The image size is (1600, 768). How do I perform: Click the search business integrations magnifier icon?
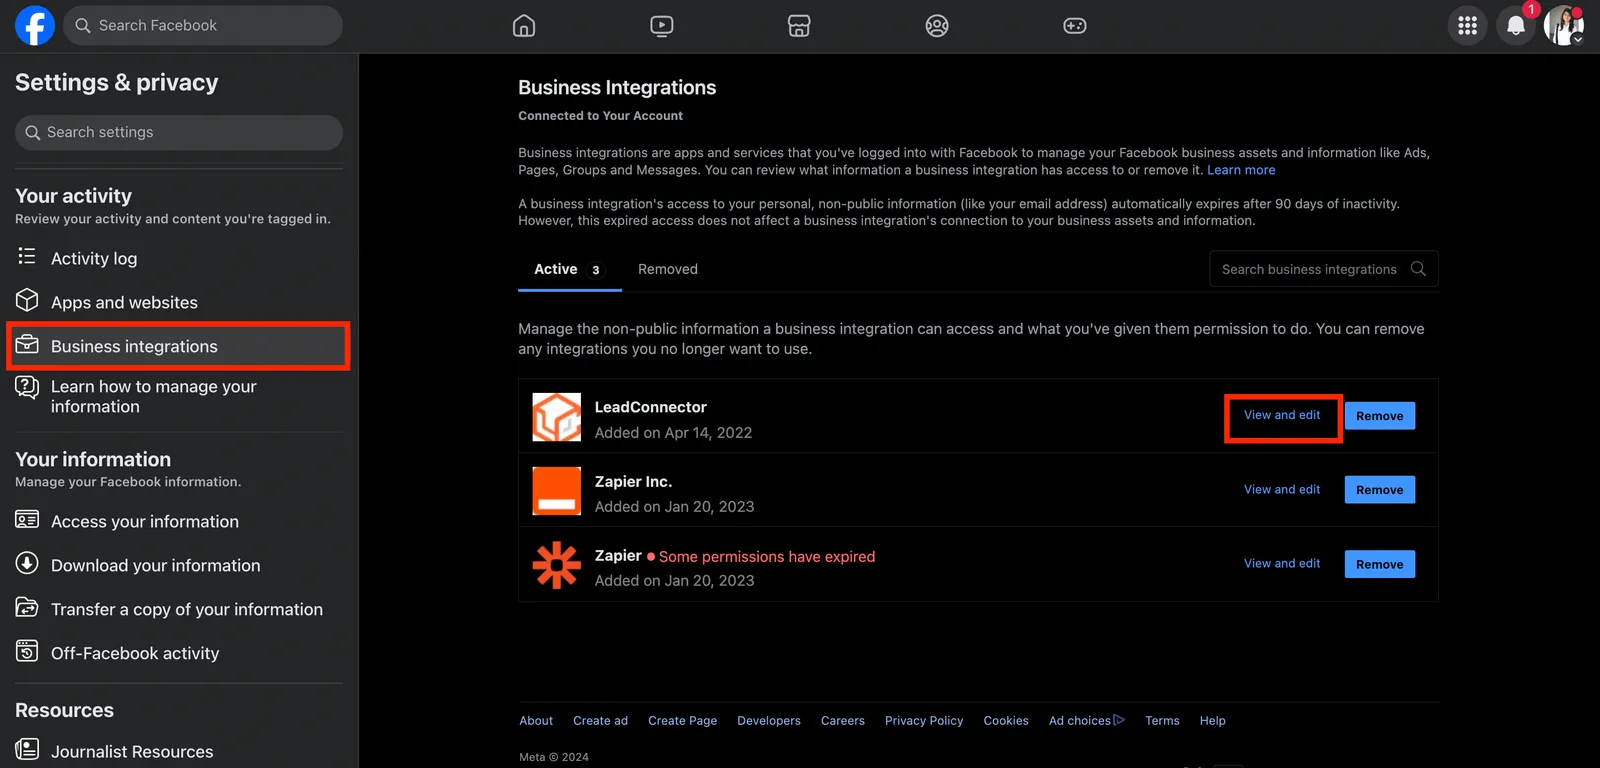(1418, 269)
